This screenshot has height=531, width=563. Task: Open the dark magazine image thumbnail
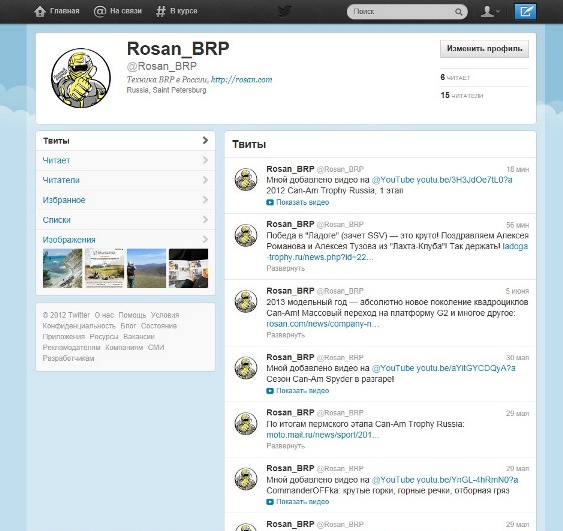coord(188,268)
